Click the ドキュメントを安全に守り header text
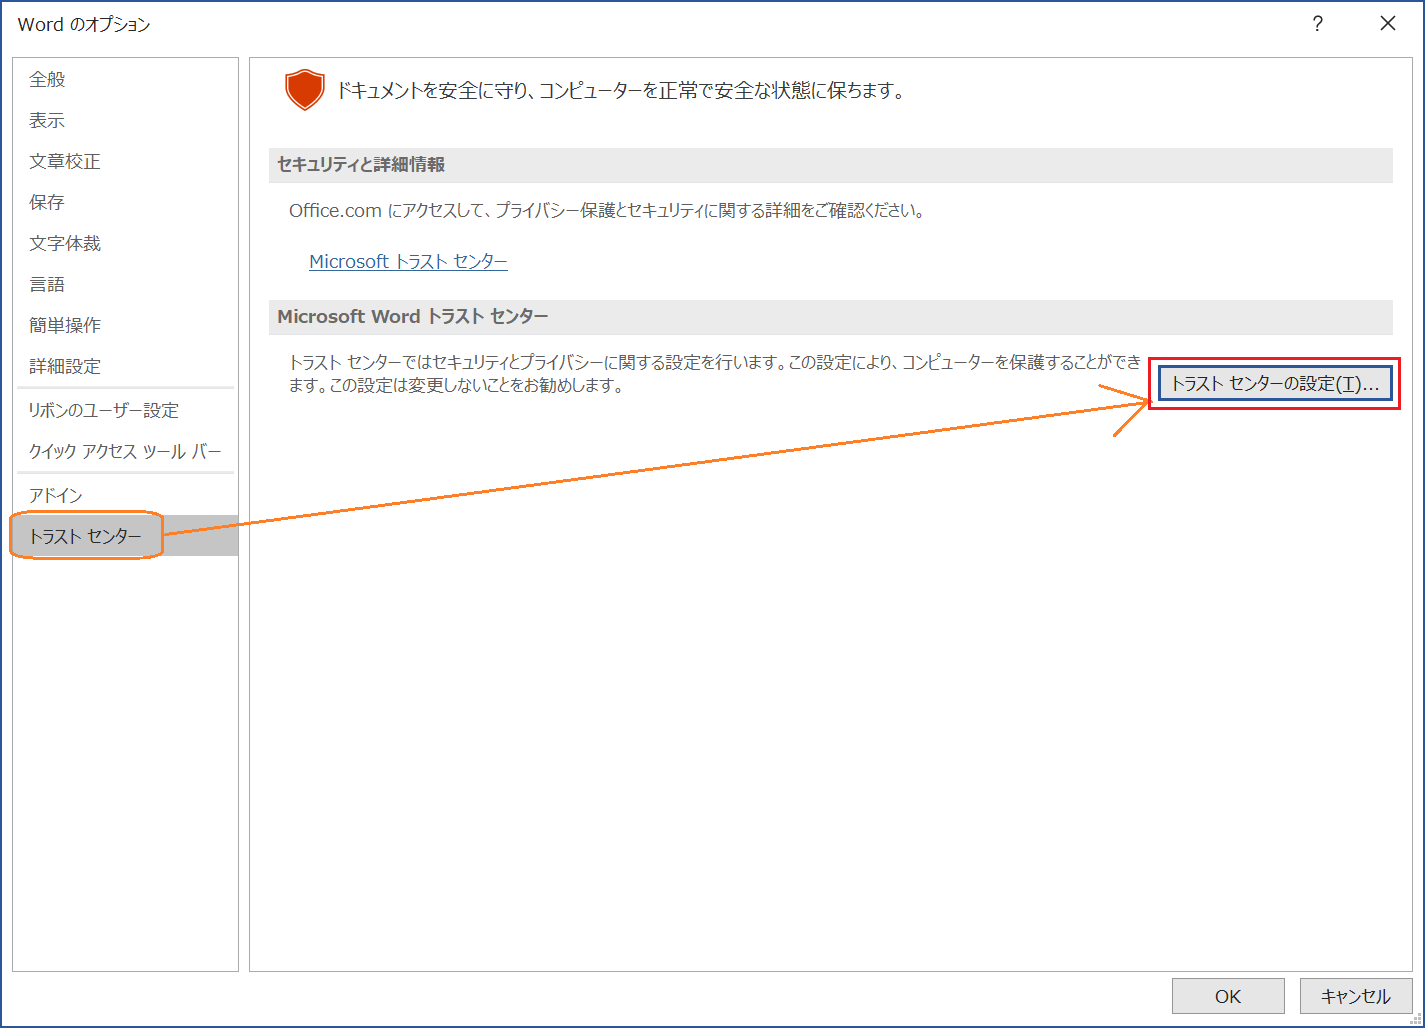 tap(620, 91)
